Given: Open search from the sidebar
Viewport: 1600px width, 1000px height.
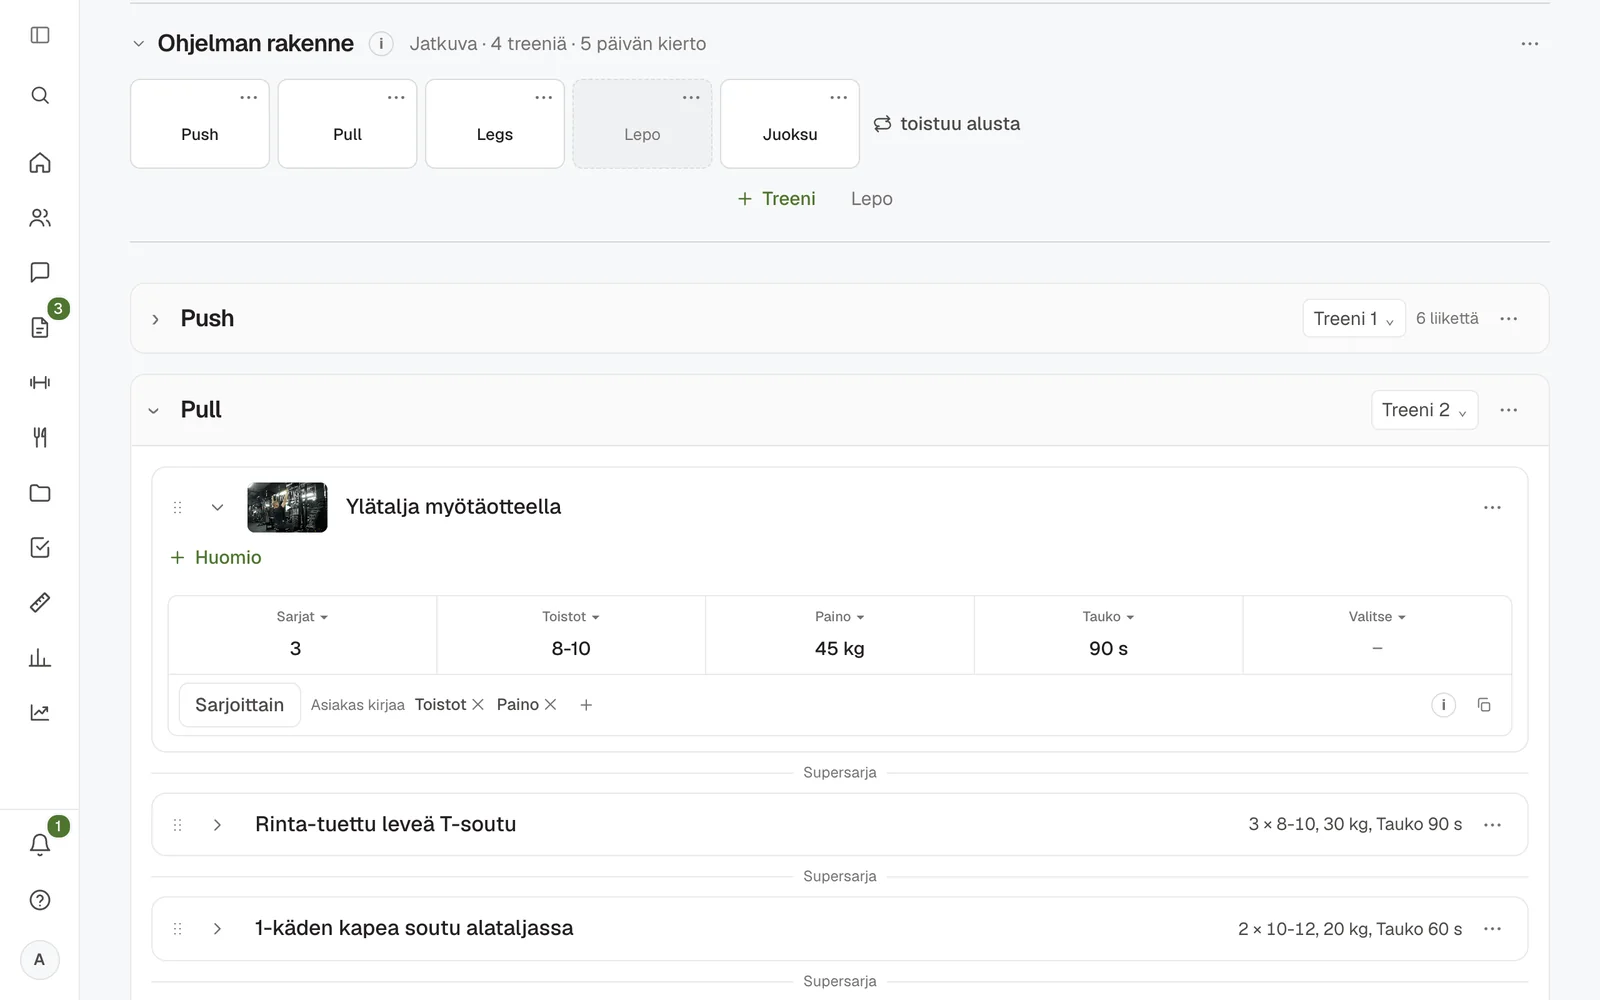Looking at the screenshot, I should tap(40, 95).
